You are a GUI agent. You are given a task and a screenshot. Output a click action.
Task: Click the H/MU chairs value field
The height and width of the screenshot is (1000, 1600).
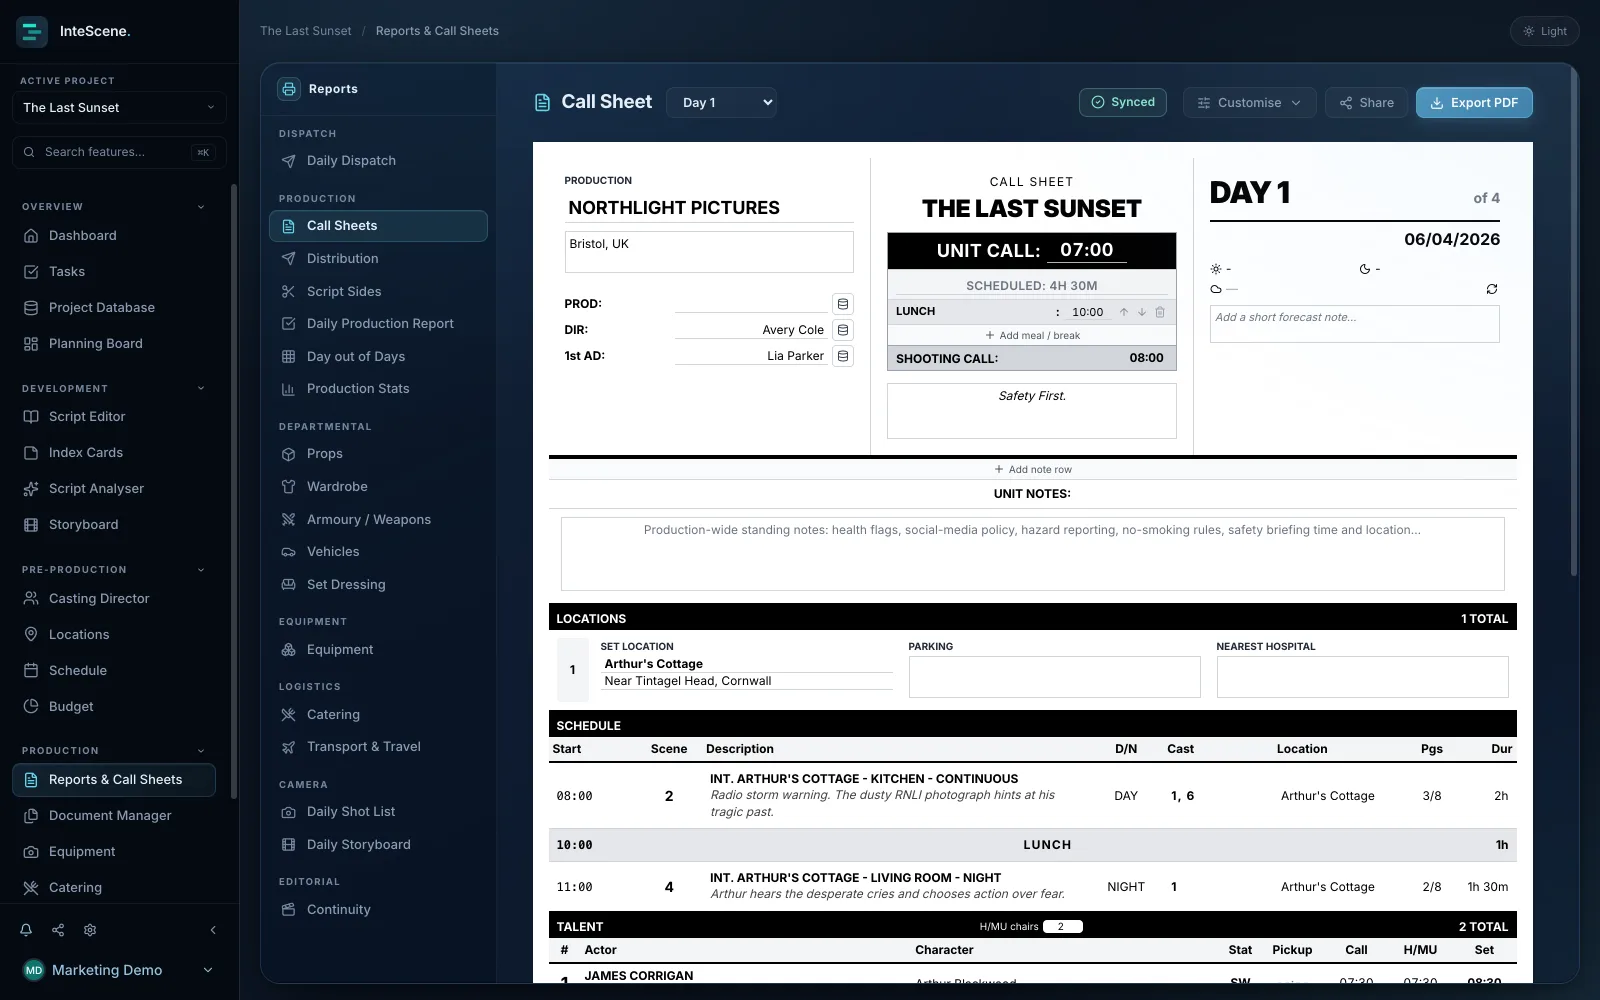1062,927
